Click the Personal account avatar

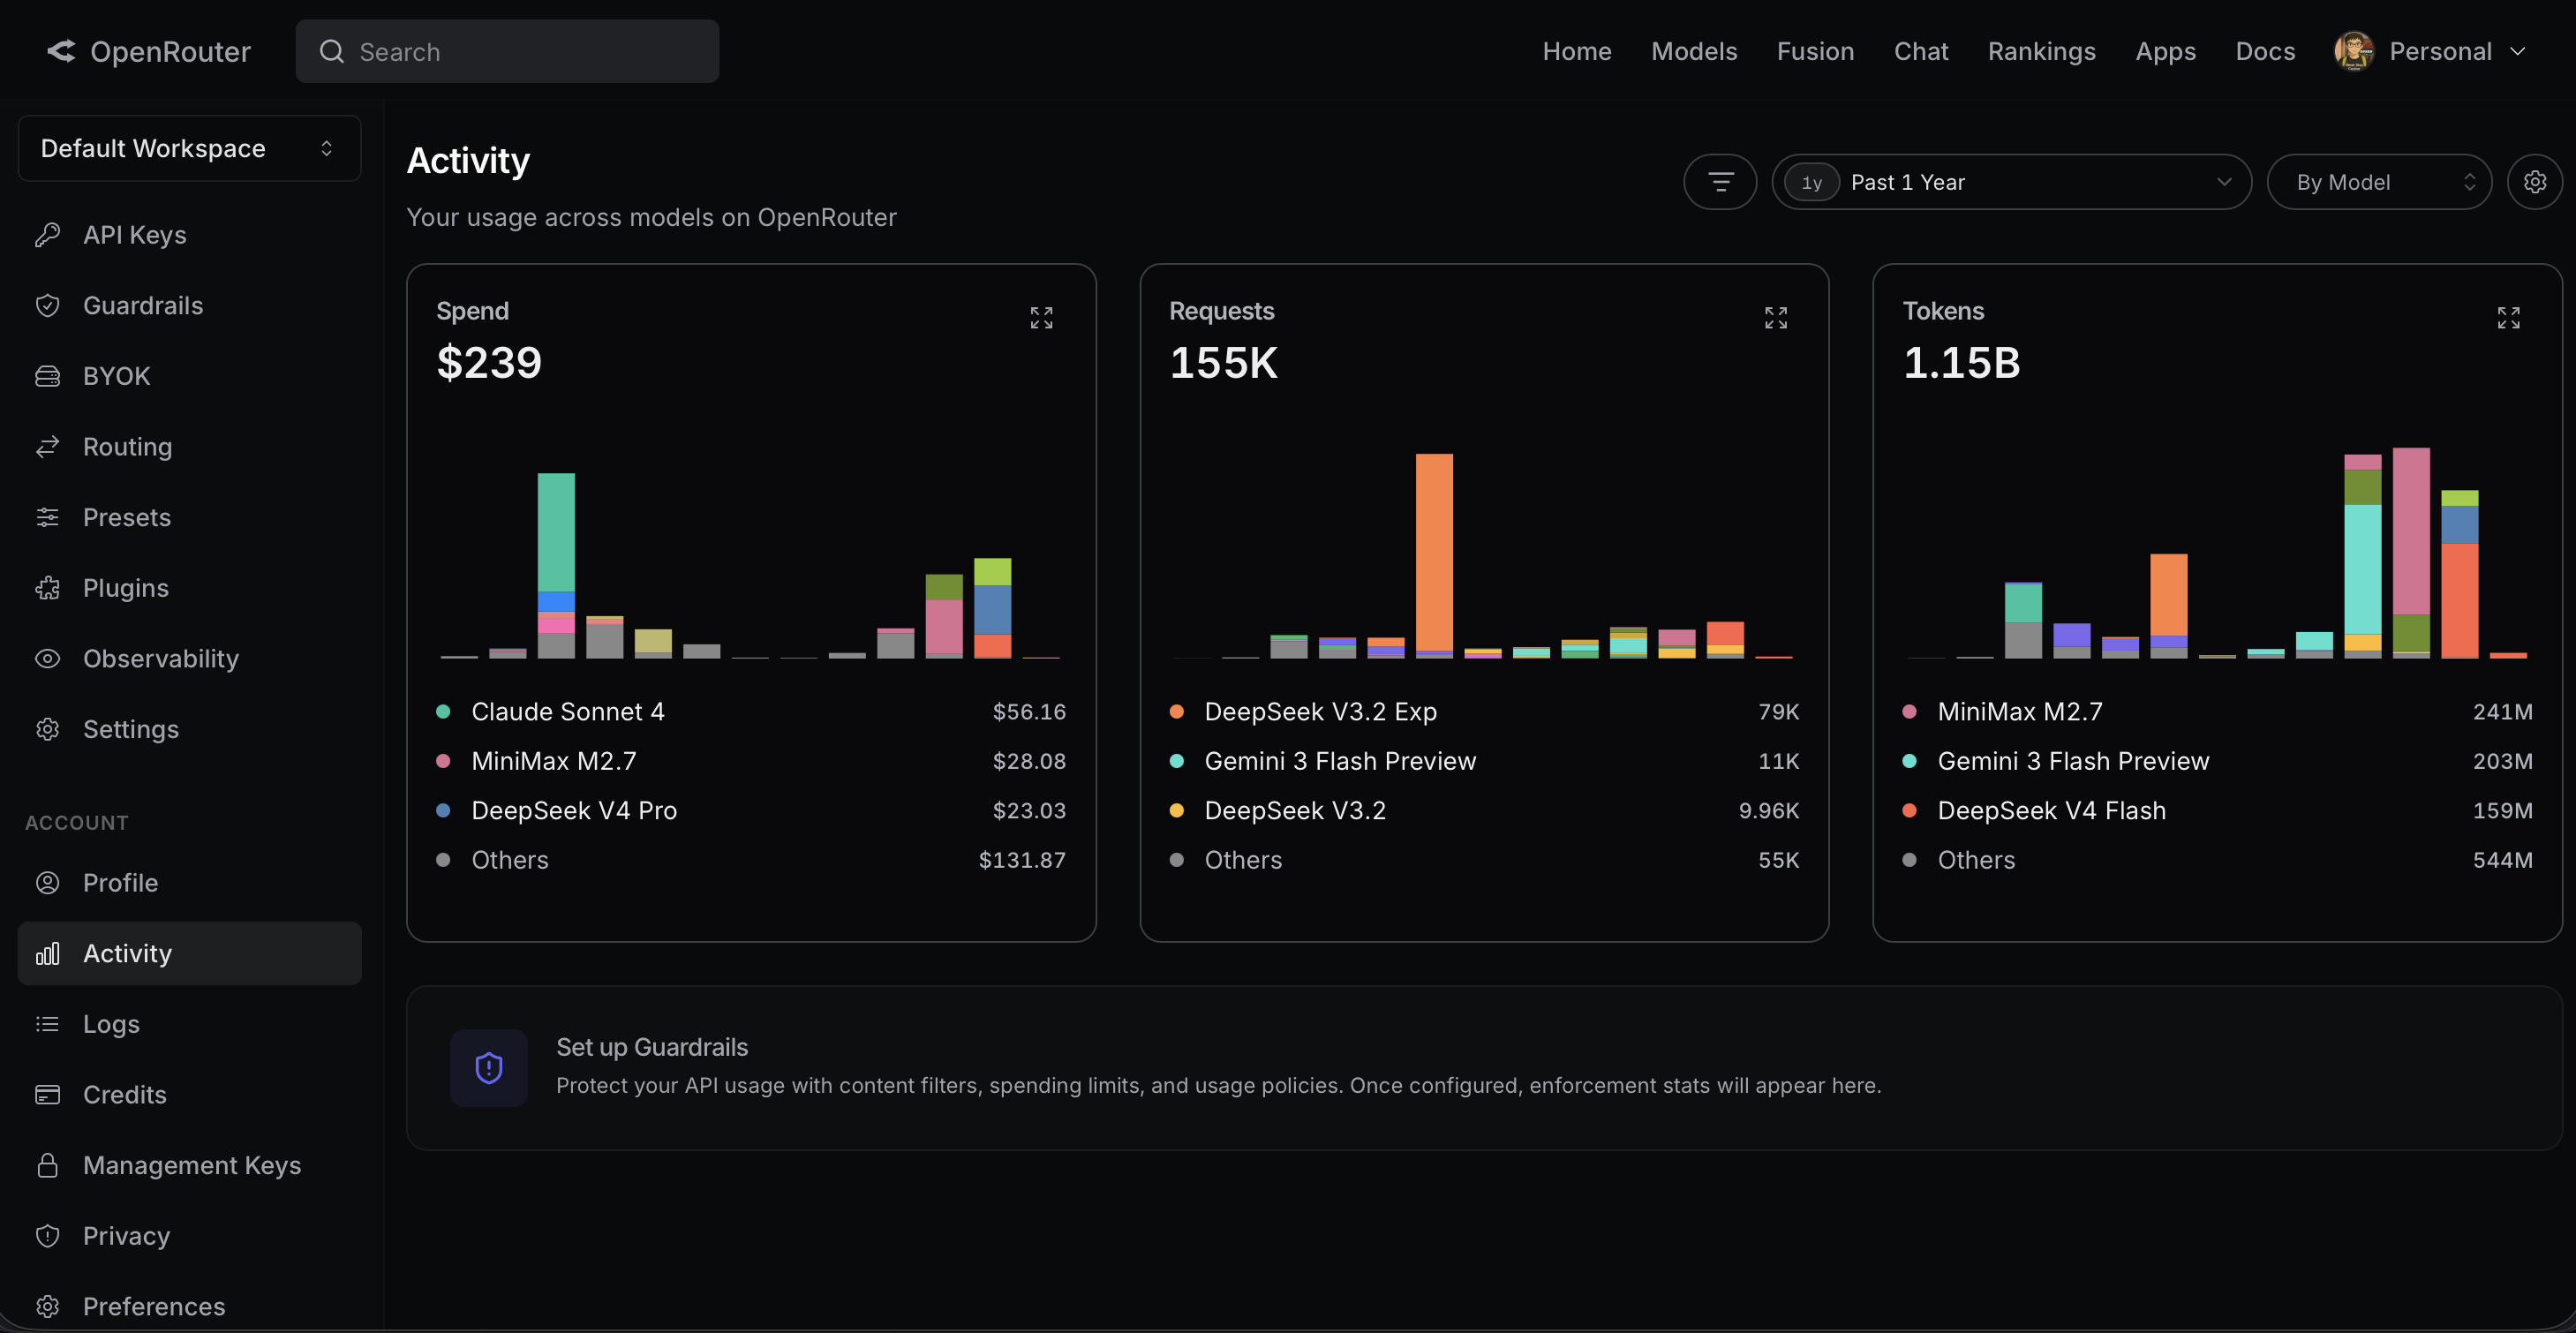click(2354, 51)
